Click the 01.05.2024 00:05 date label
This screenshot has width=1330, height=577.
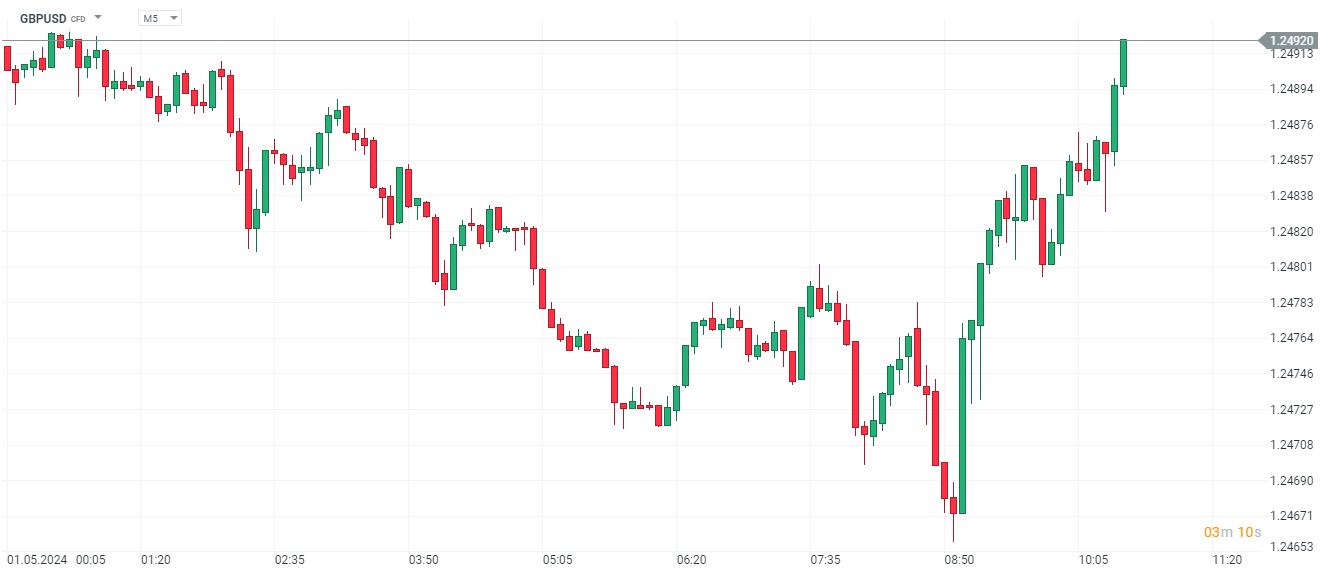[x=57, y=559]
